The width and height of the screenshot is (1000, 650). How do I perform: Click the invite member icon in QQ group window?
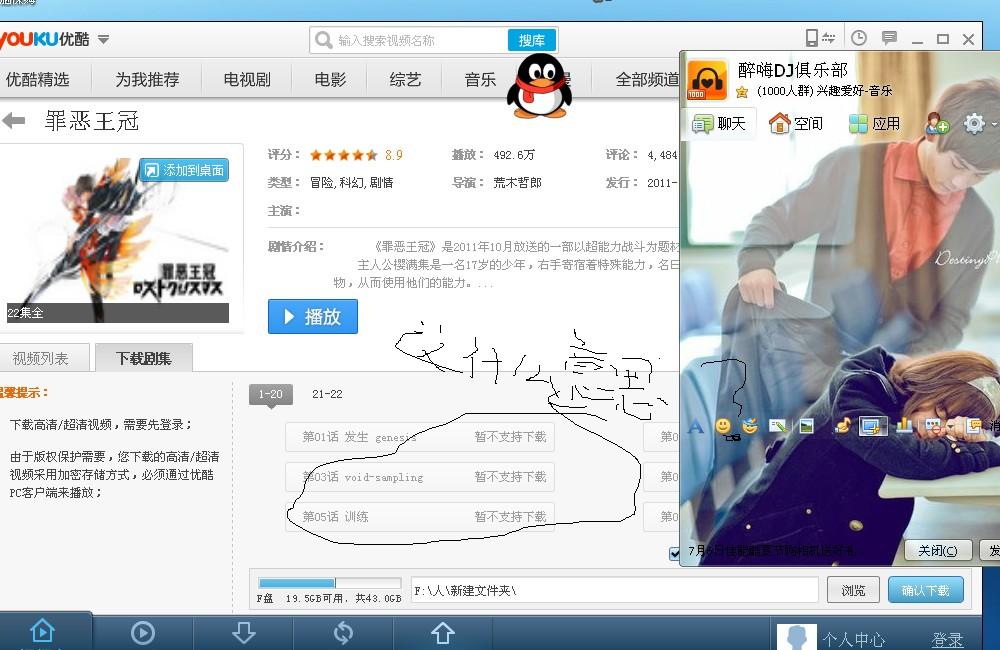click(x=938, y=123)
